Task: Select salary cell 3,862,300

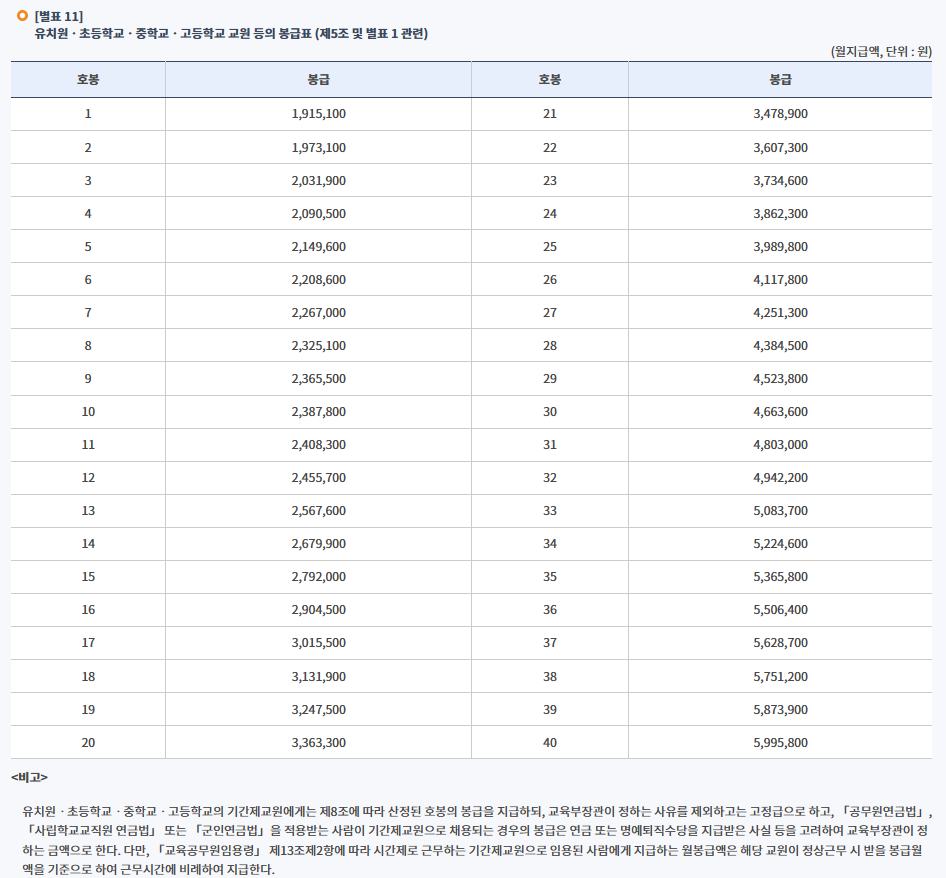Action: [780, 214]
